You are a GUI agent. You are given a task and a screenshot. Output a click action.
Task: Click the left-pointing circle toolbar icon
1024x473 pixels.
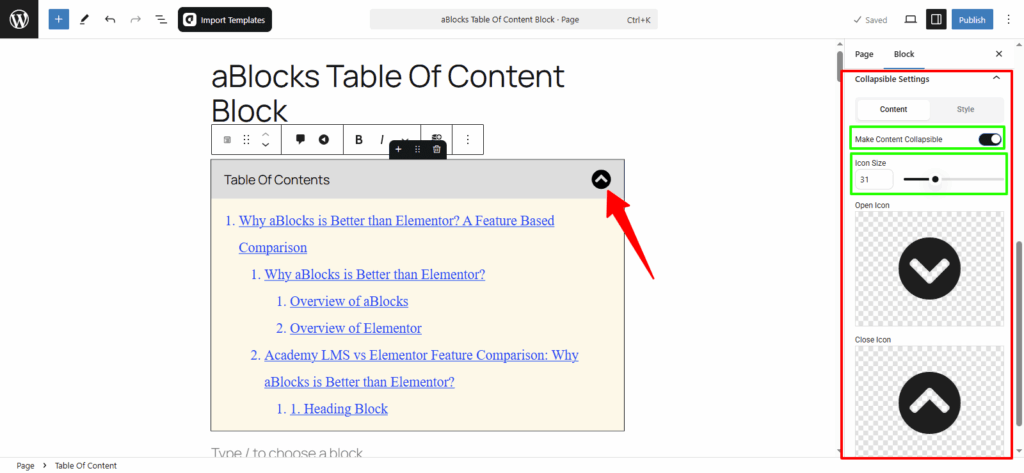(324, 139)
